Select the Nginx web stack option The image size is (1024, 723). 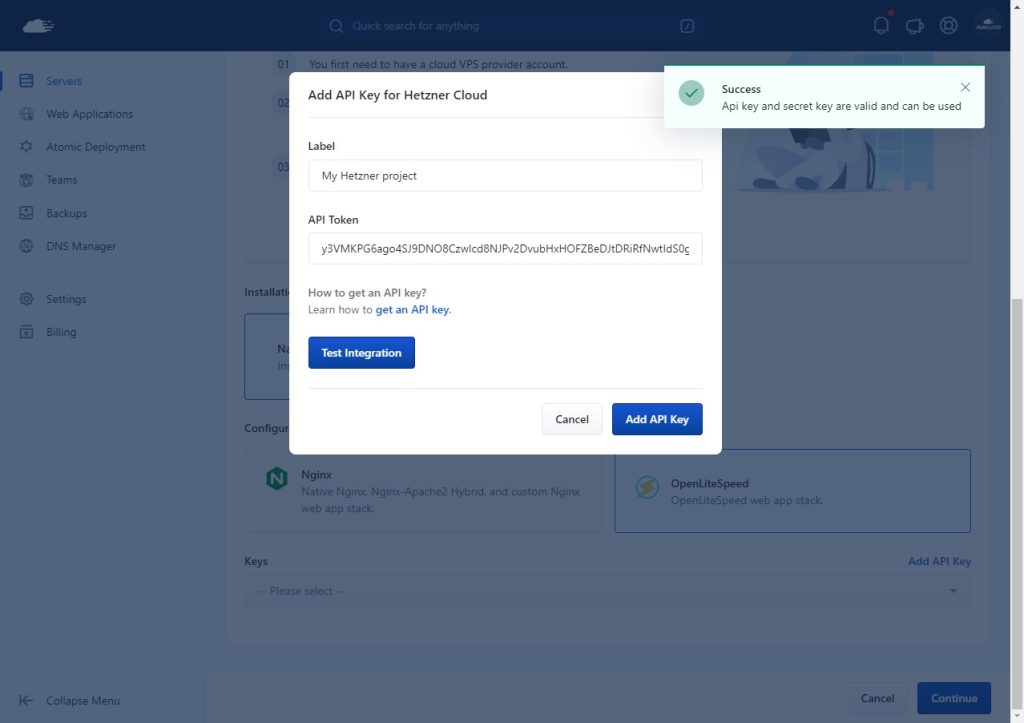423,490
